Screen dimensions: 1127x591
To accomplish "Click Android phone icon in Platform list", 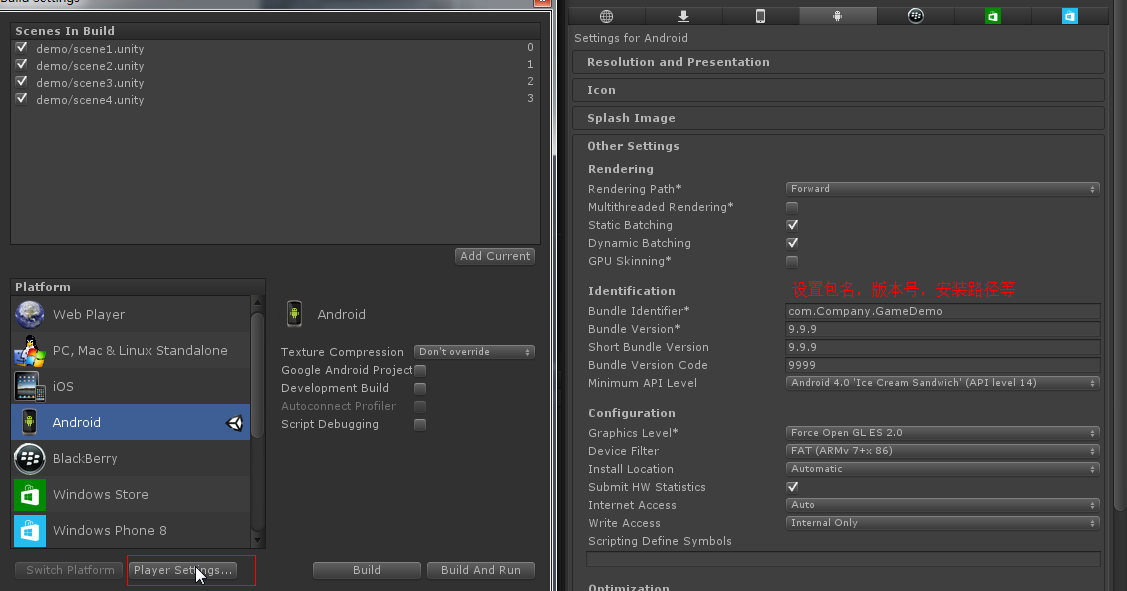I will (x=29, y=422).
